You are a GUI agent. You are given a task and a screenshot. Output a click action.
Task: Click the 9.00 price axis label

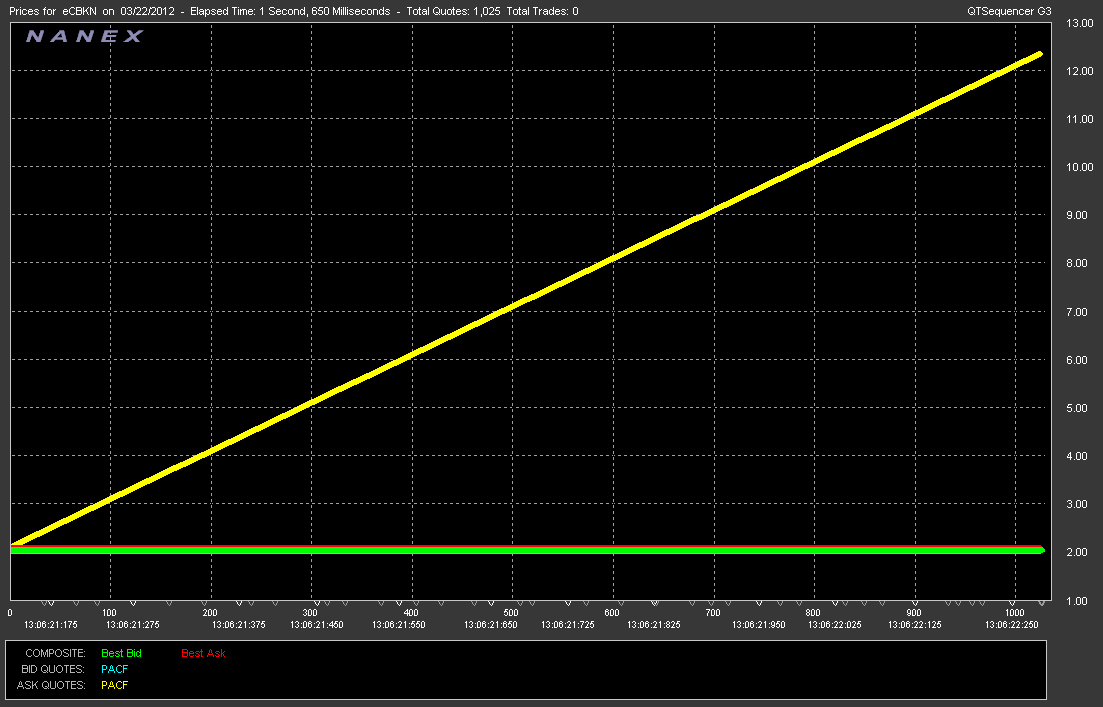coord(1077,215)
